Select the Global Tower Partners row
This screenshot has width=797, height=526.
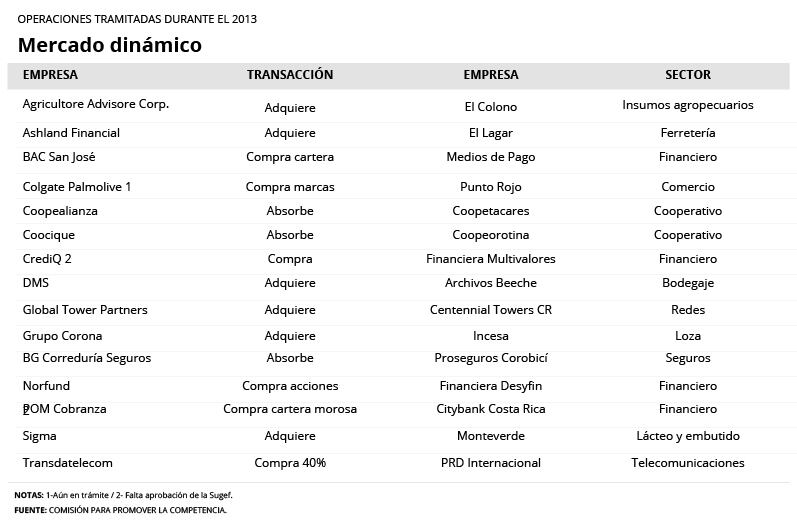(85, 310)
